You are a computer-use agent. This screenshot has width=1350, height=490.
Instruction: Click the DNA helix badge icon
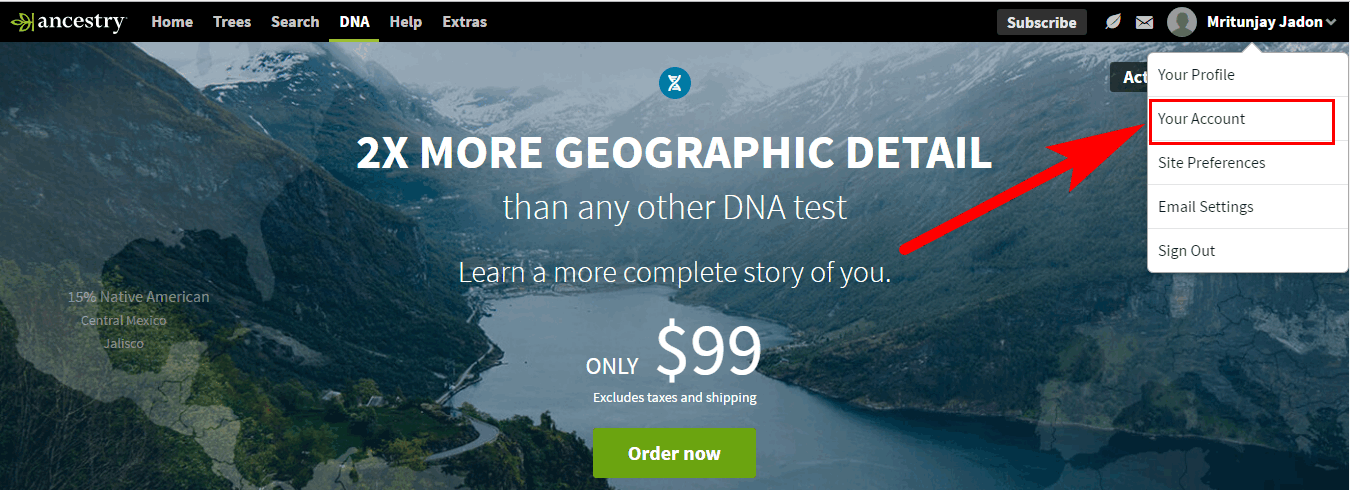676,82
